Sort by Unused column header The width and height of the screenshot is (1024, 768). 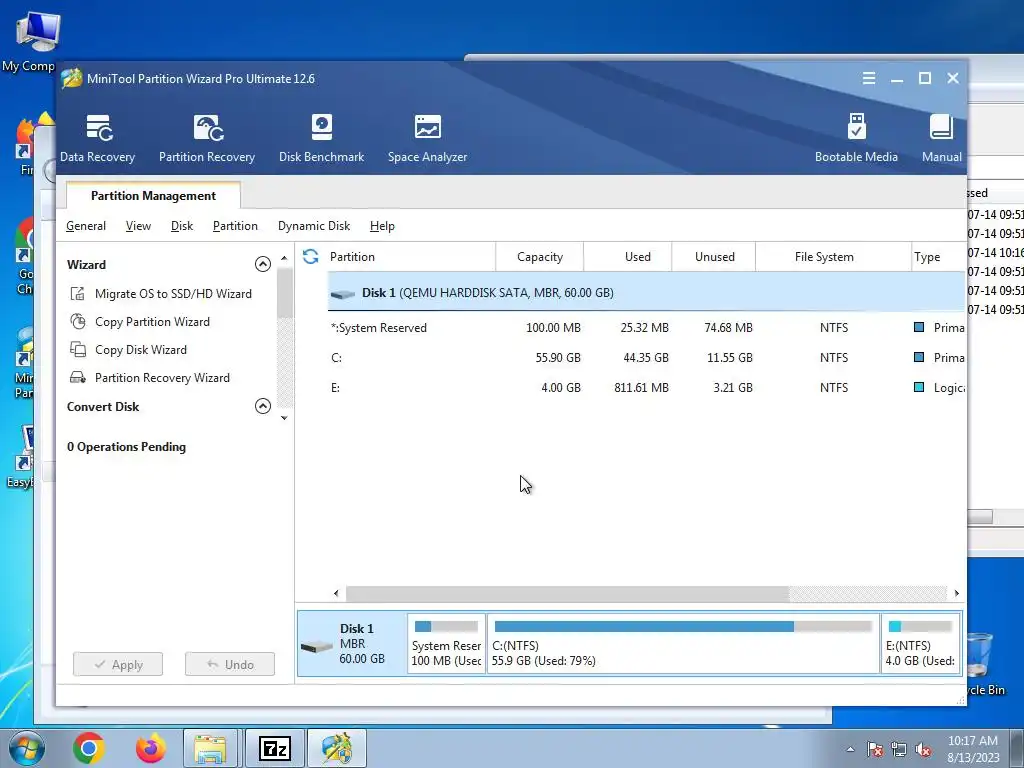[x=714, y=257]
